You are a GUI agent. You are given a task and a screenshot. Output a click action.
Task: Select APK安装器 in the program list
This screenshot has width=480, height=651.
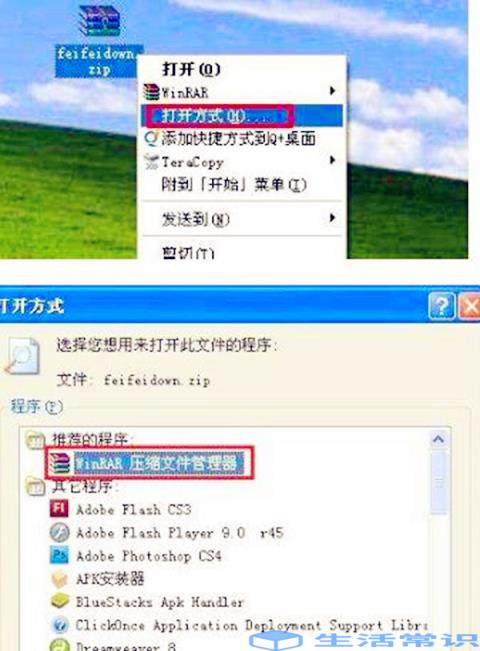[110, 578]
